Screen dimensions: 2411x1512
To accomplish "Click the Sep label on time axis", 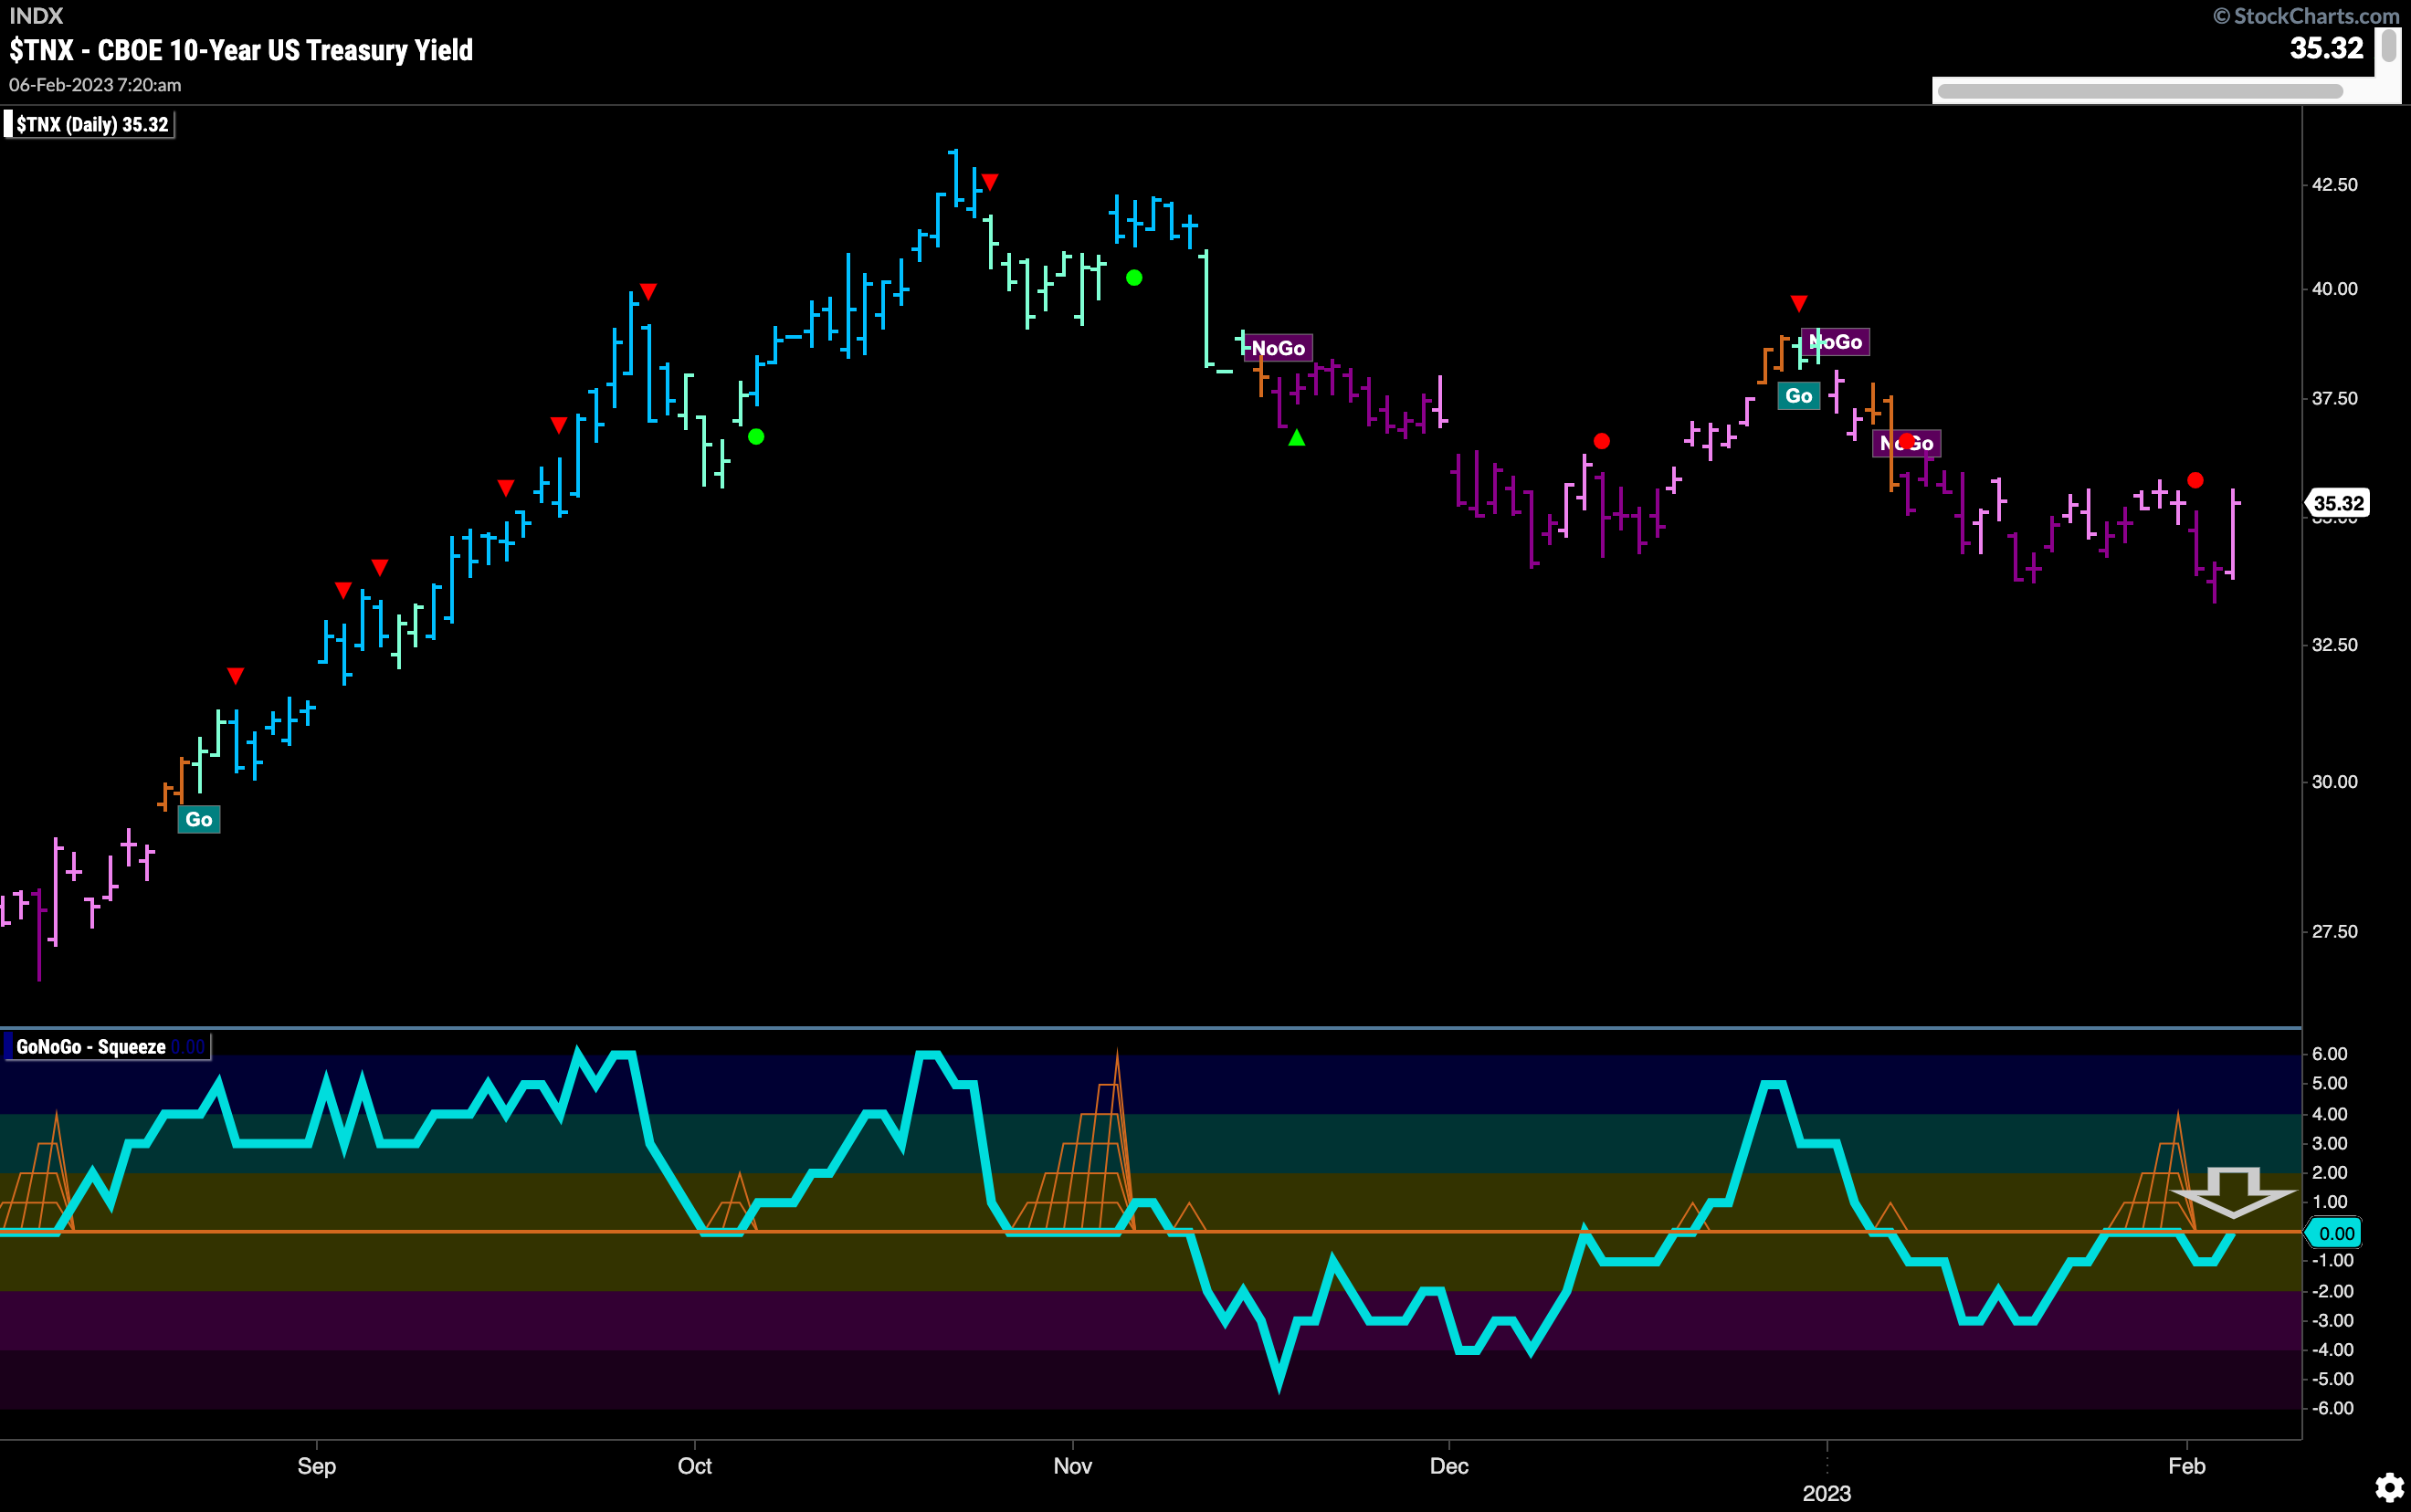I will 317,1466.
